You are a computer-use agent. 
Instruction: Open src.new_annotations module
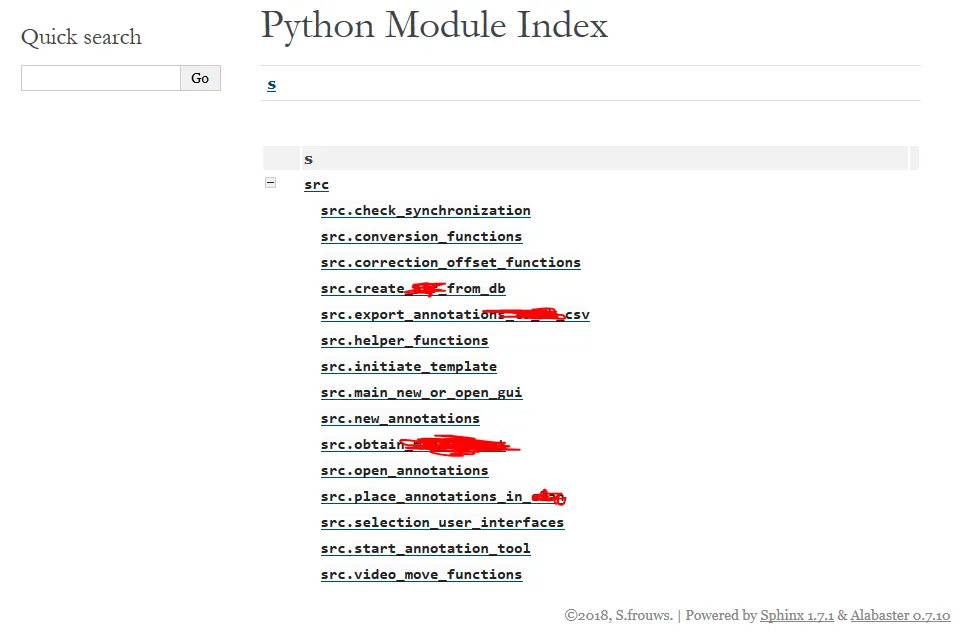[x=400, y=419]
